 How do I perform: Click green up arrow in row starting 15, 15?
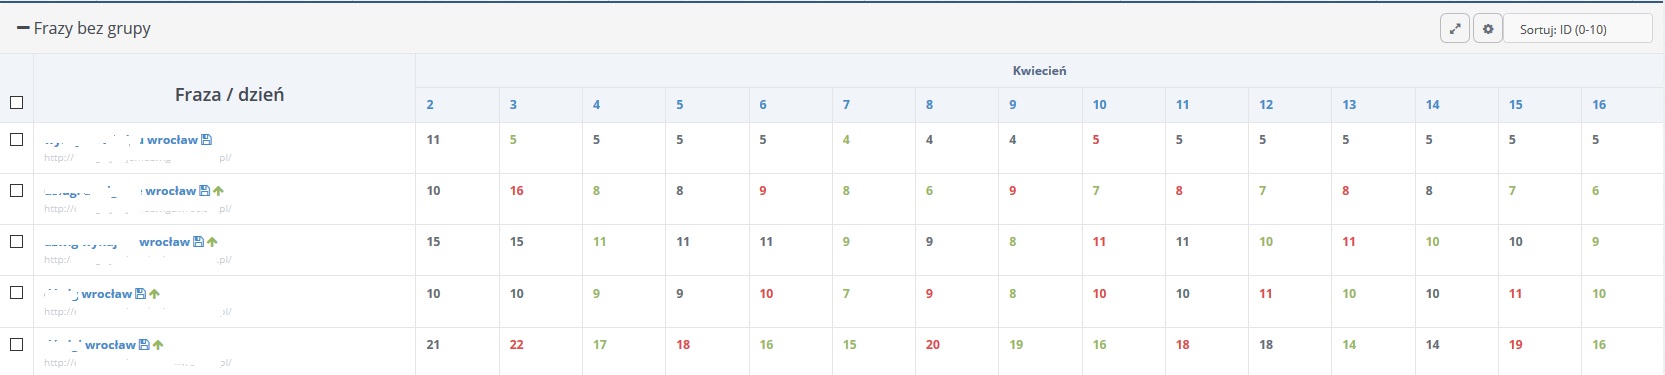[x=212, y=242]
